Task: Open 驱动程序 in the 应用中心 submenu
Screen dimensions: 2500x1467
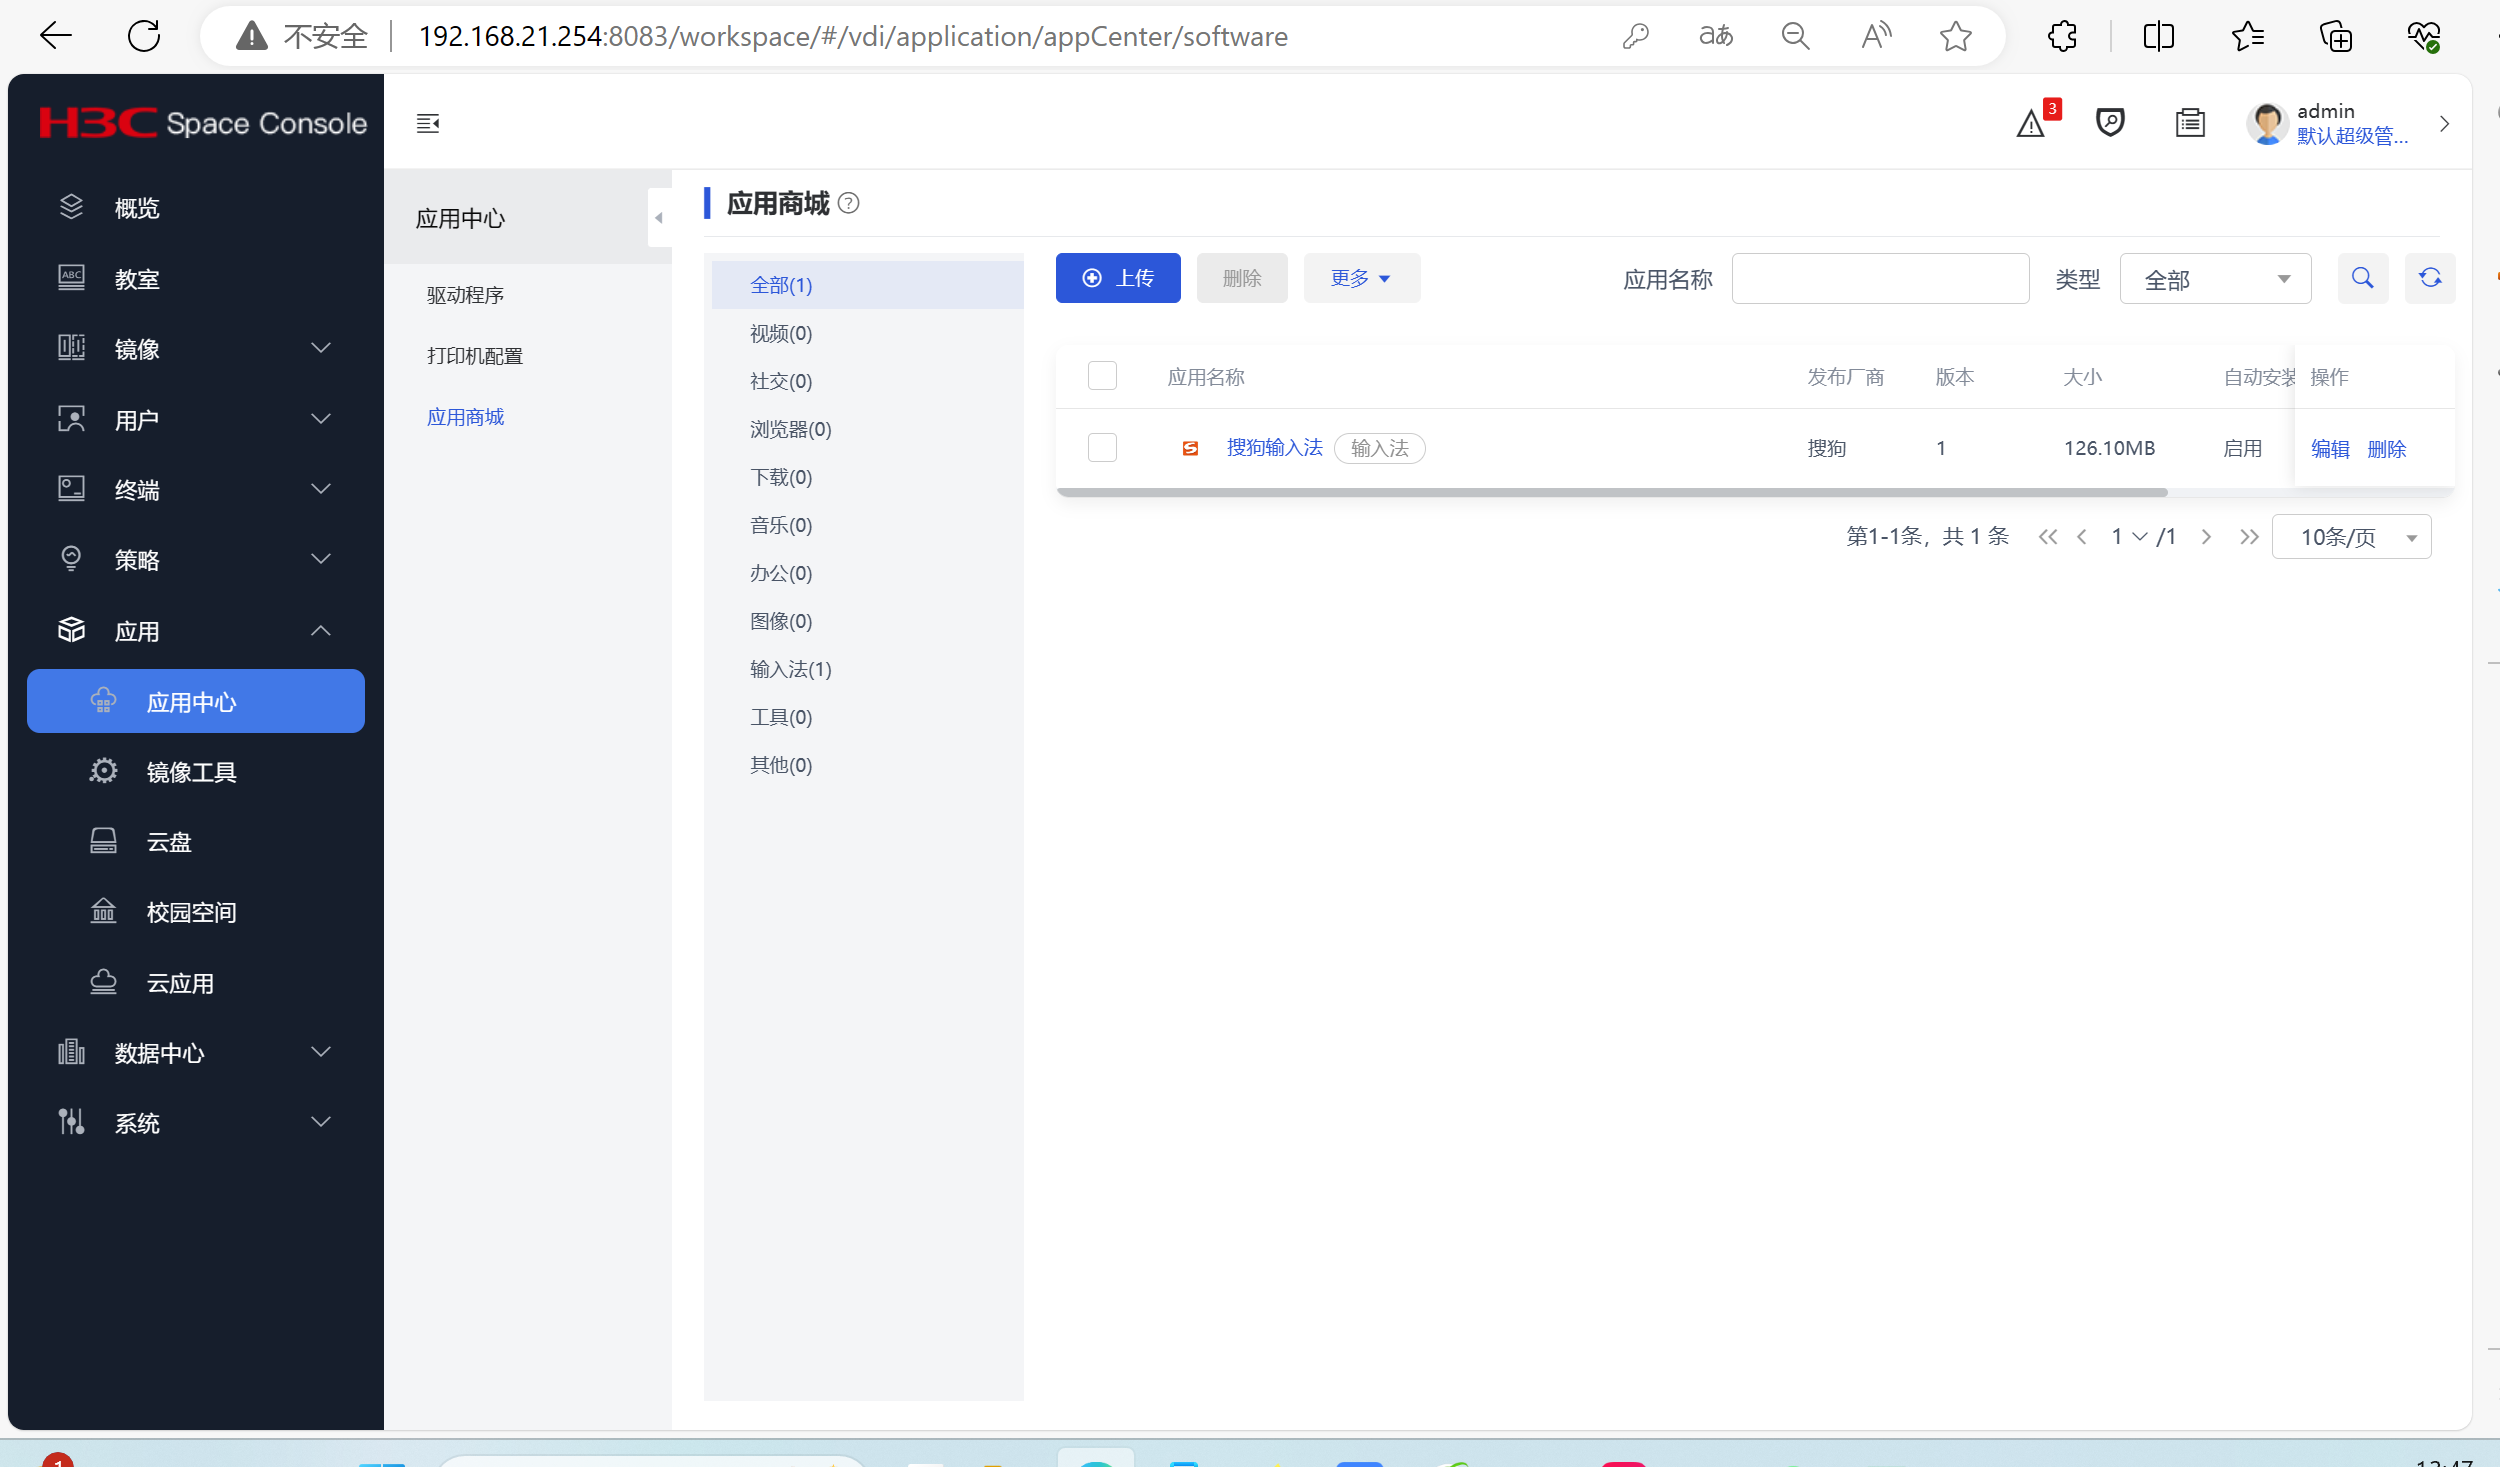Action: tap(465, 295)
